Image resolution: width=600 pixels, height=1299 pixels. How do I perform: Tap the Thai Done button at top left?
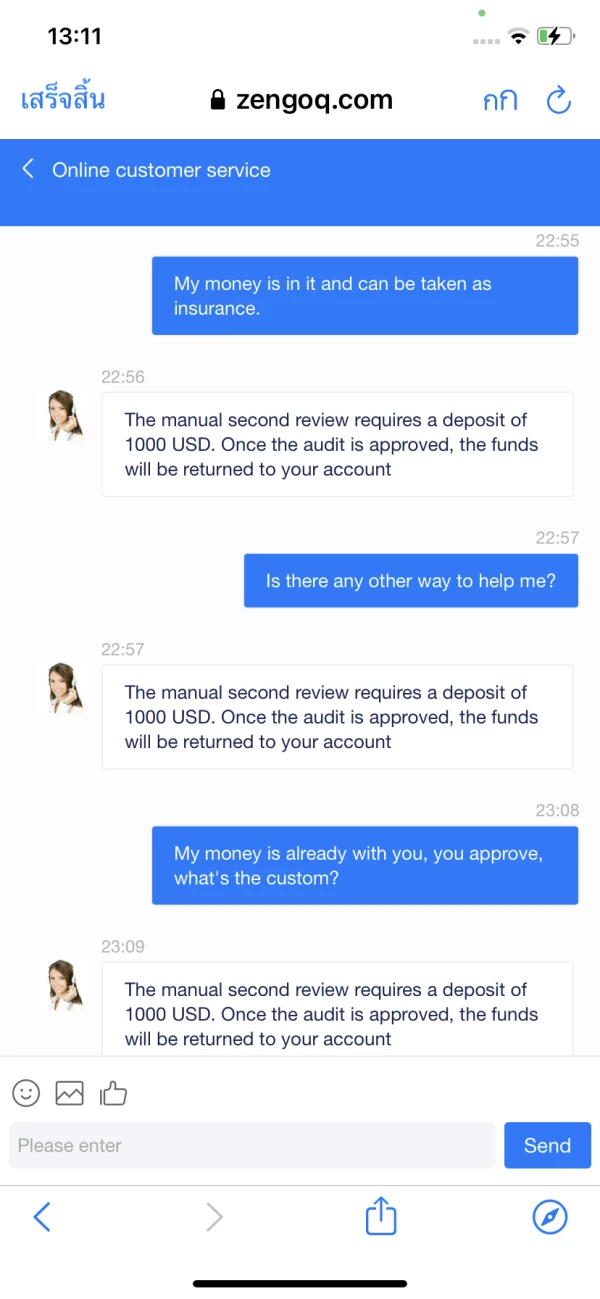(x=63, y=100)
